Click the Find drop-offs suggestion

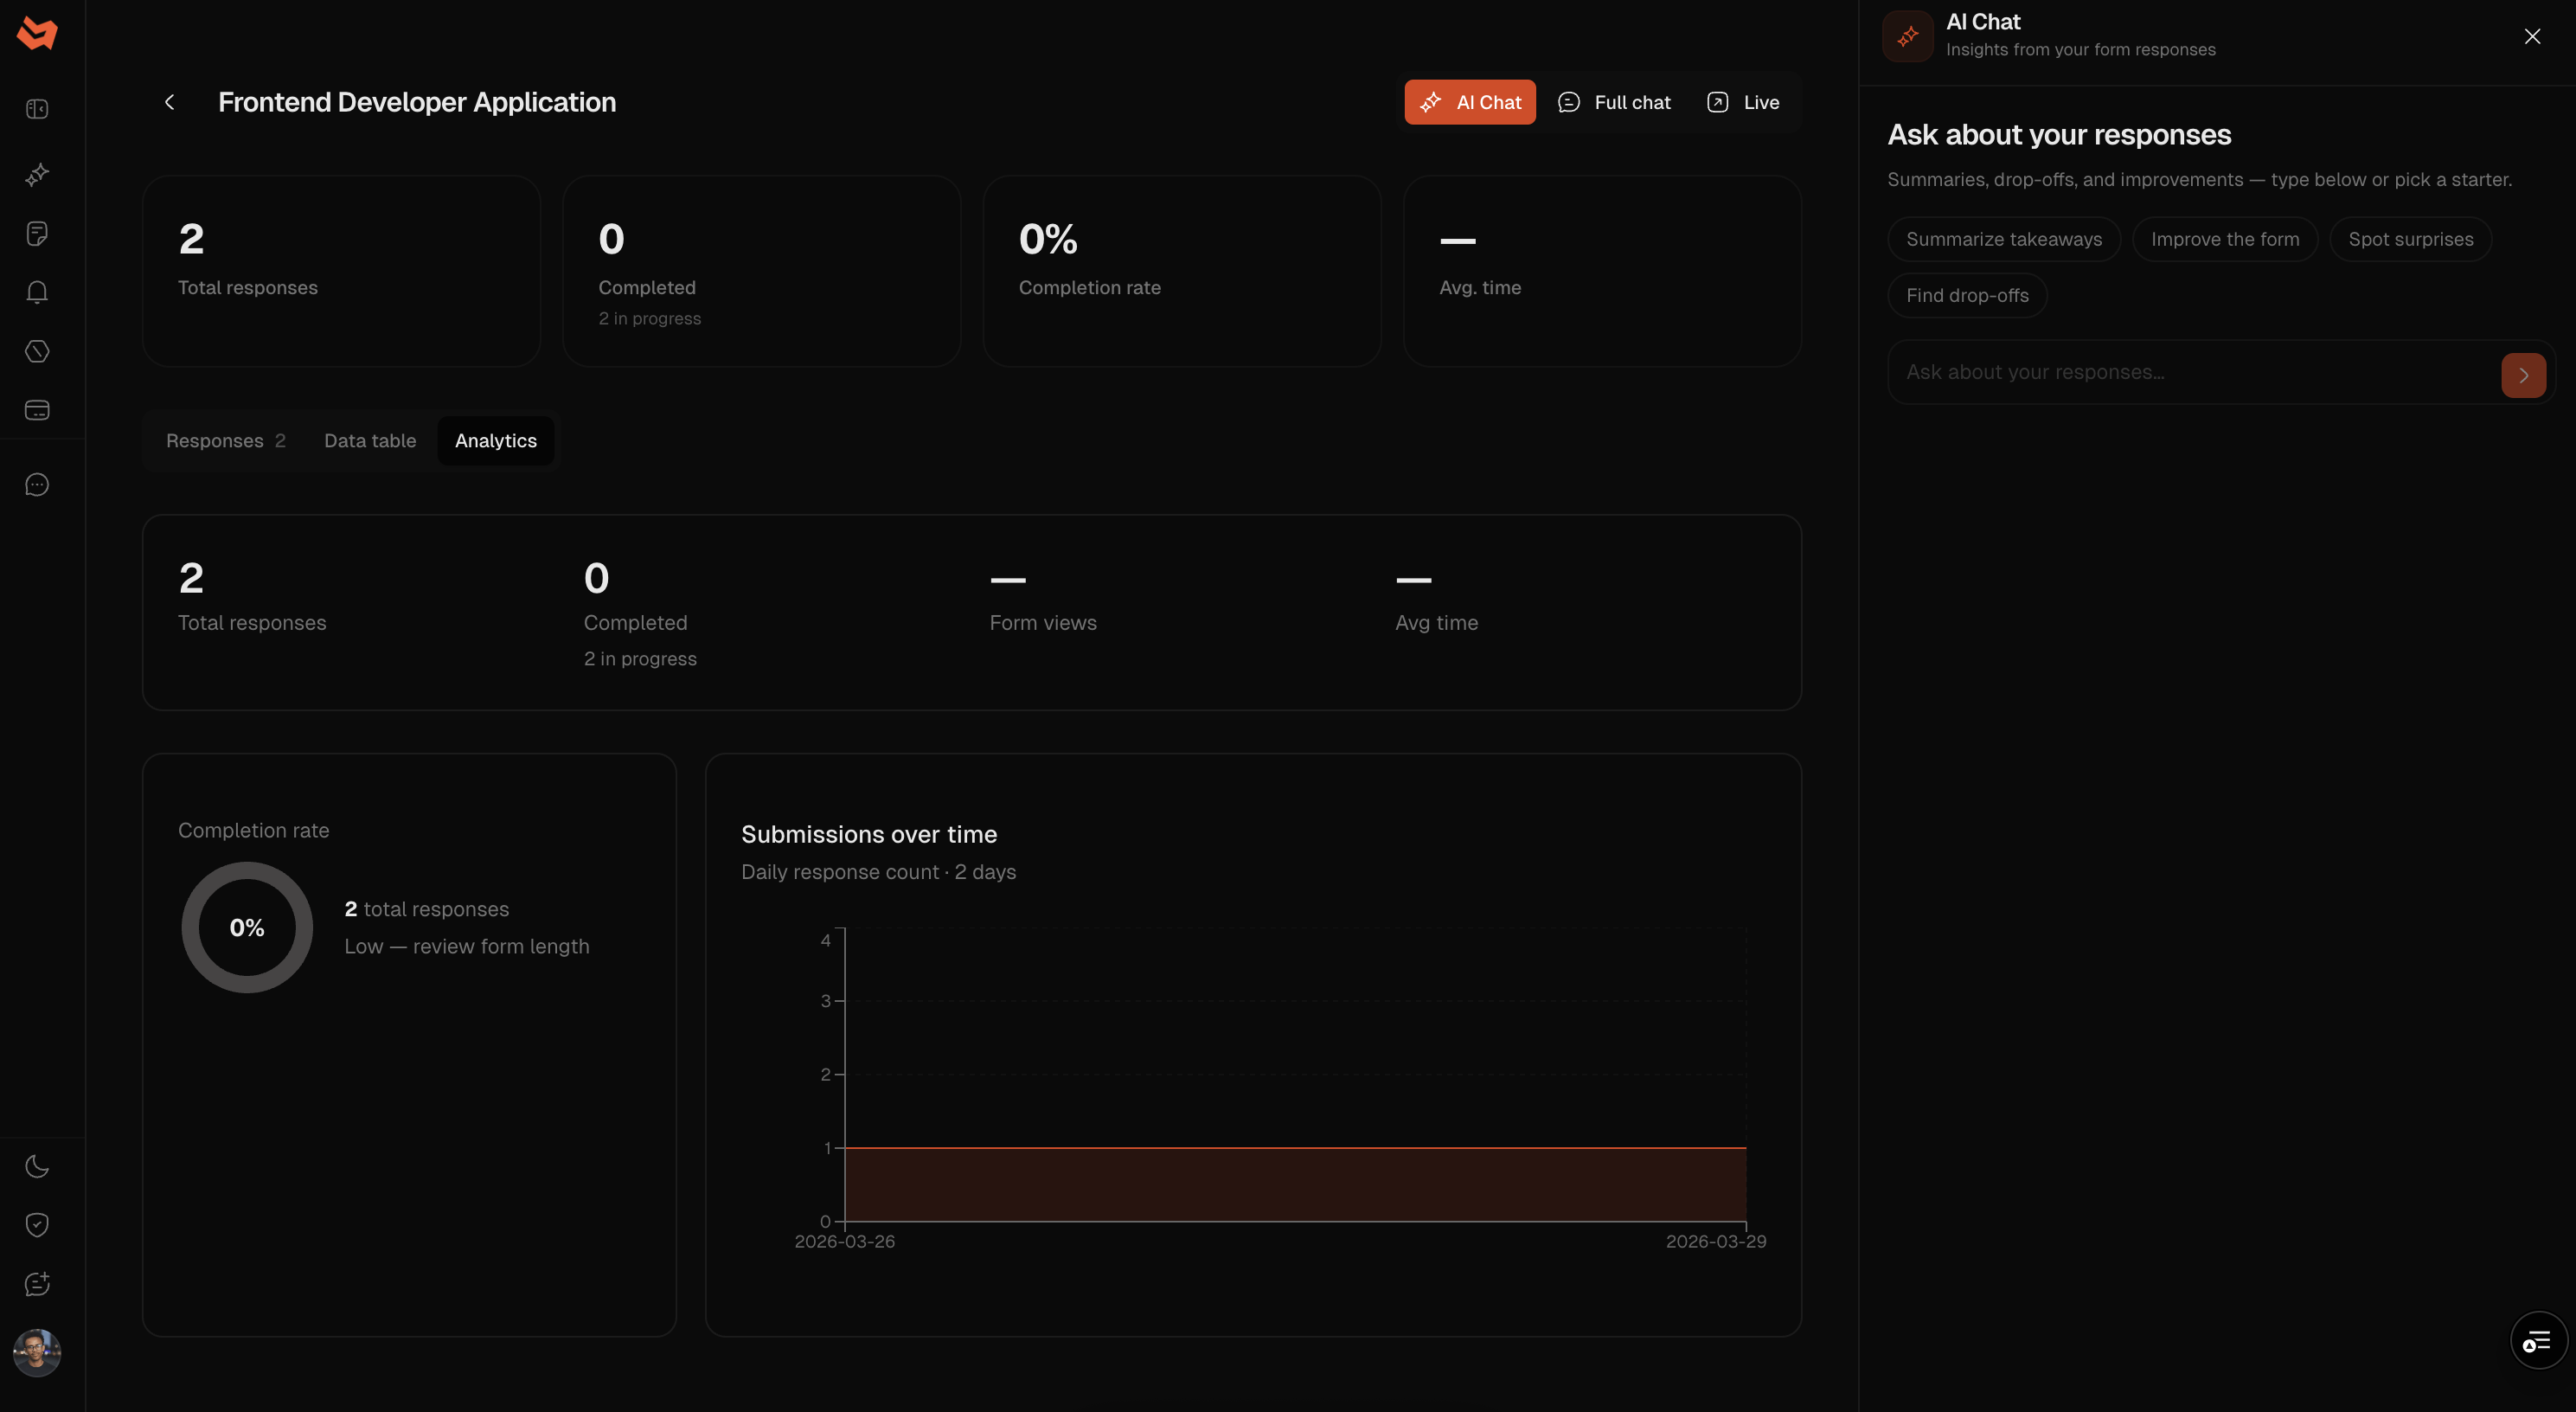[x=1966, y=295]
